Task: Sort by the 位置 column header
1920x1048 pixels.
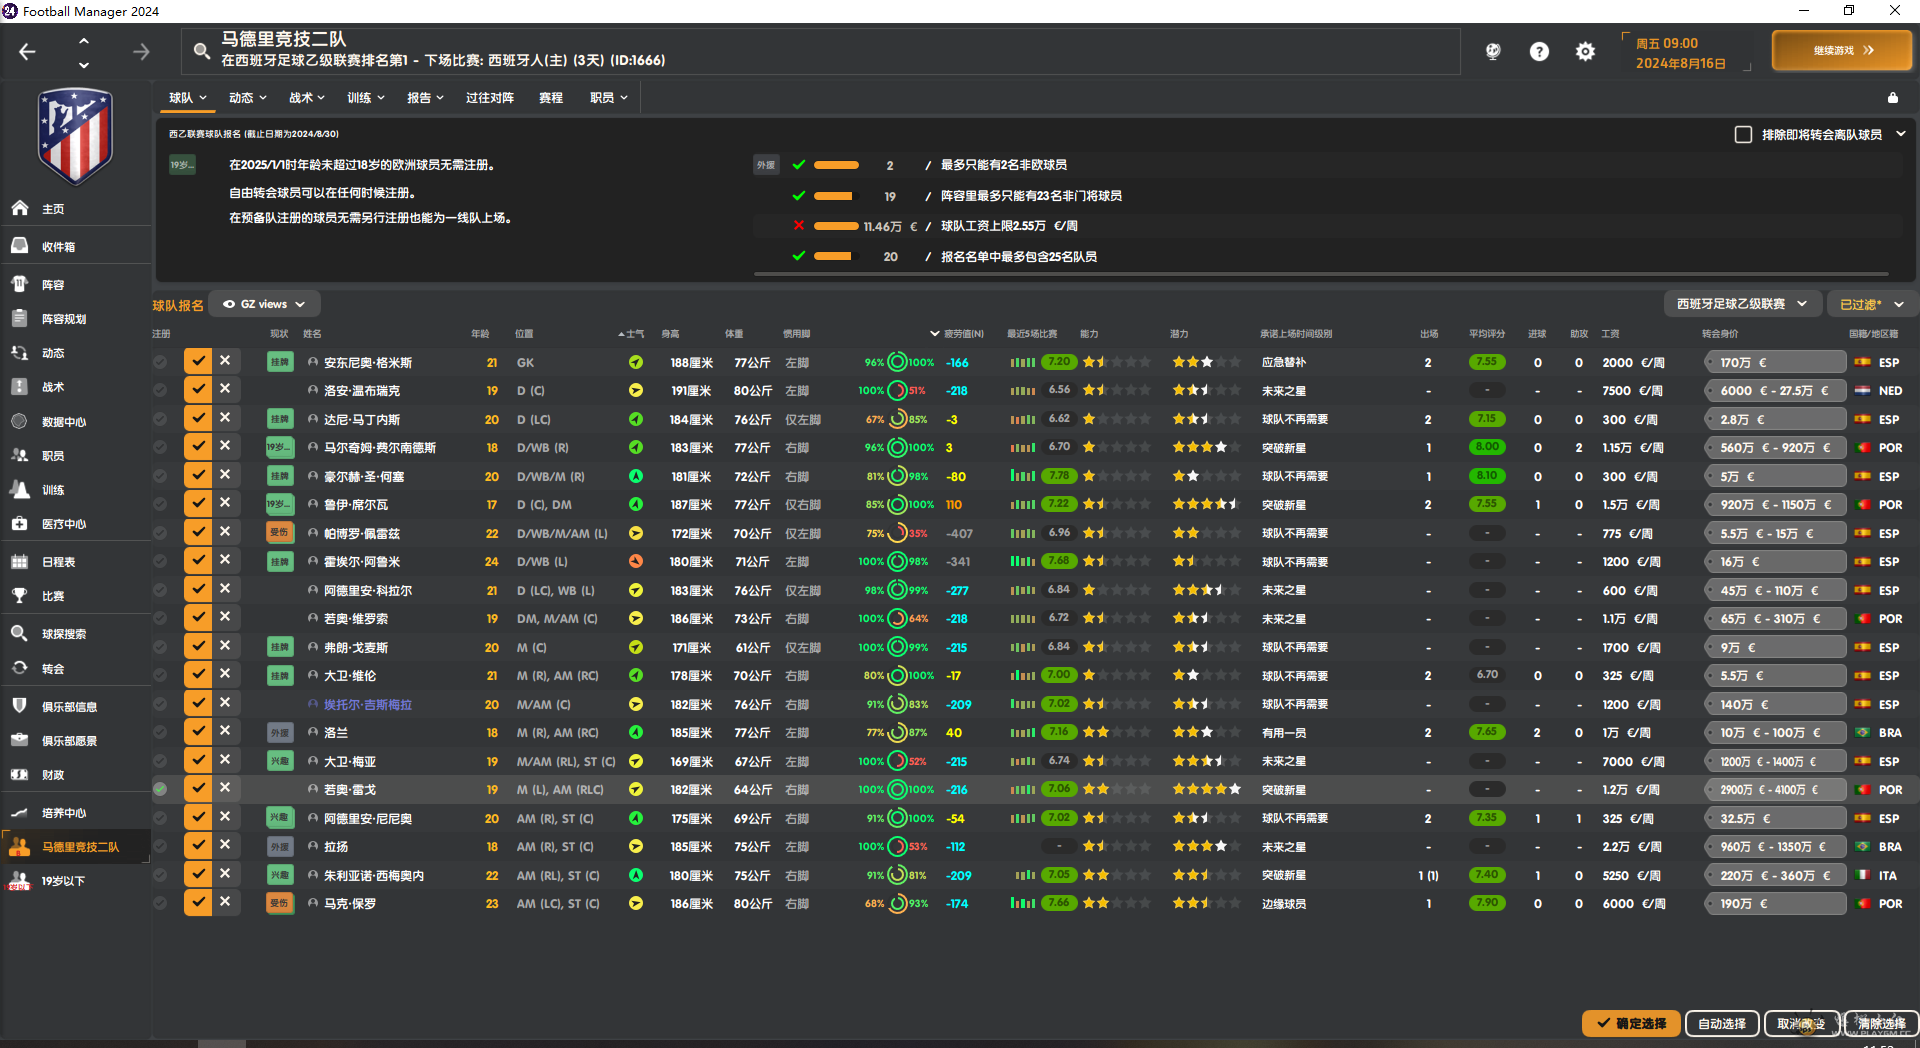Action: point(524,334)
